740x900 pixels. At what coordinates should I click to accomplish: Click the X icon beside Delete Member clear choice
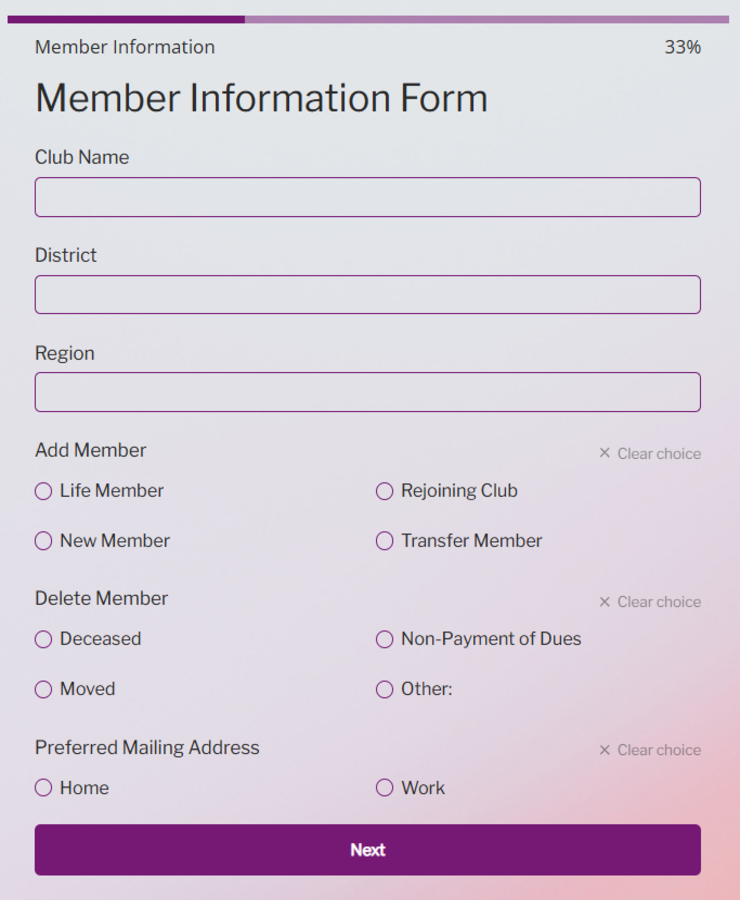coord(605,602)
